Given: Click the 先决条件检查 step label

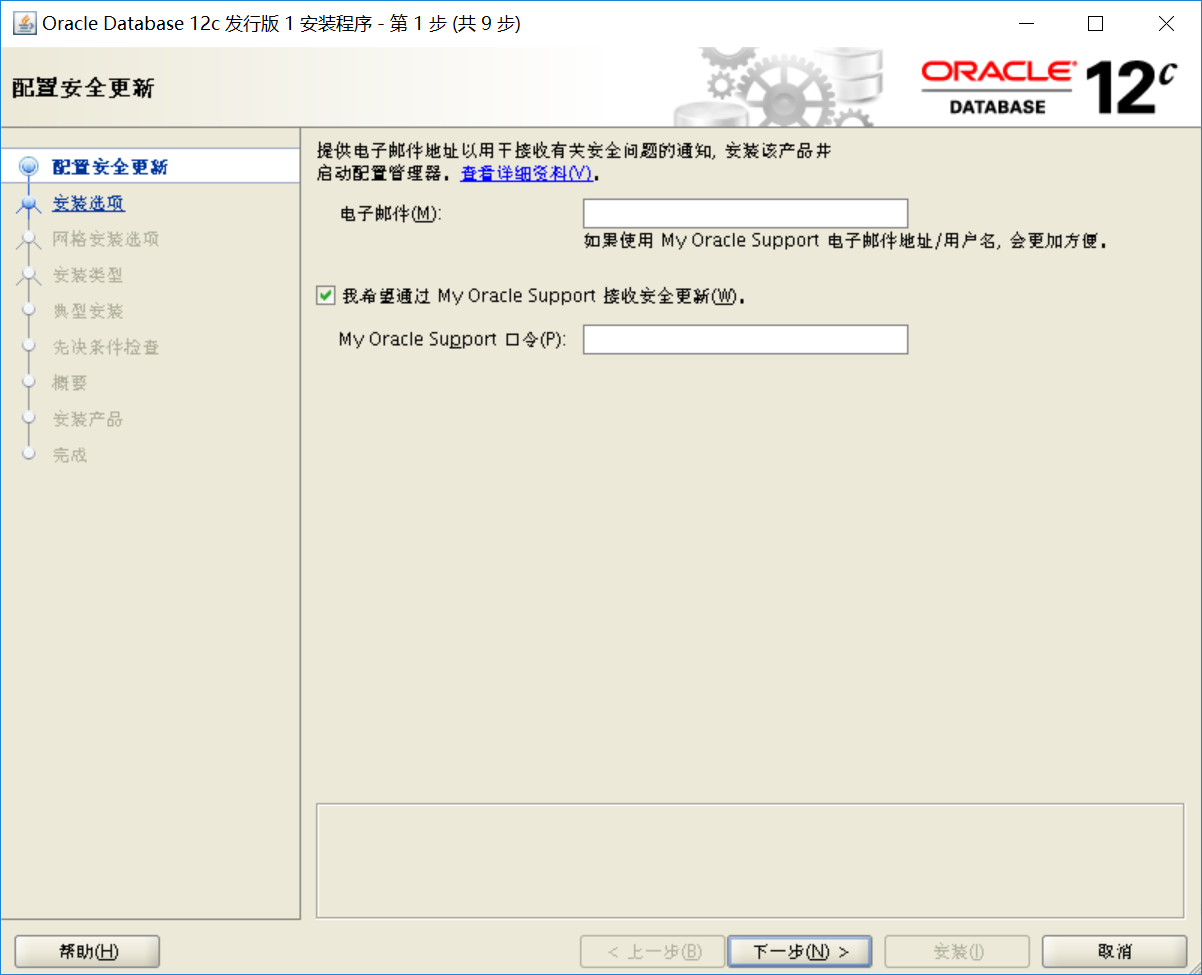Looking at the screenshot, I should click(x=106, y=347).
